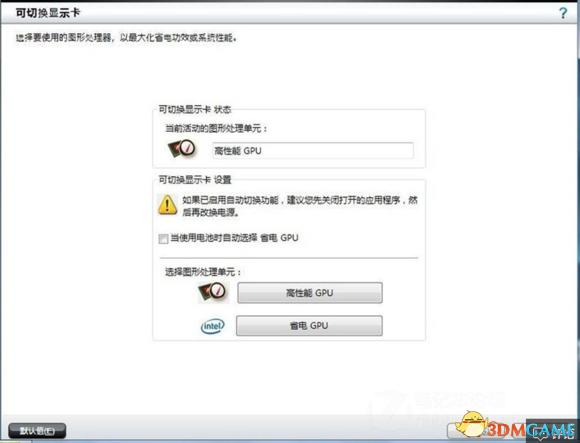Click the Intel logo icon
The width and height of the screenshot is (580, 443).
[212, 326]
